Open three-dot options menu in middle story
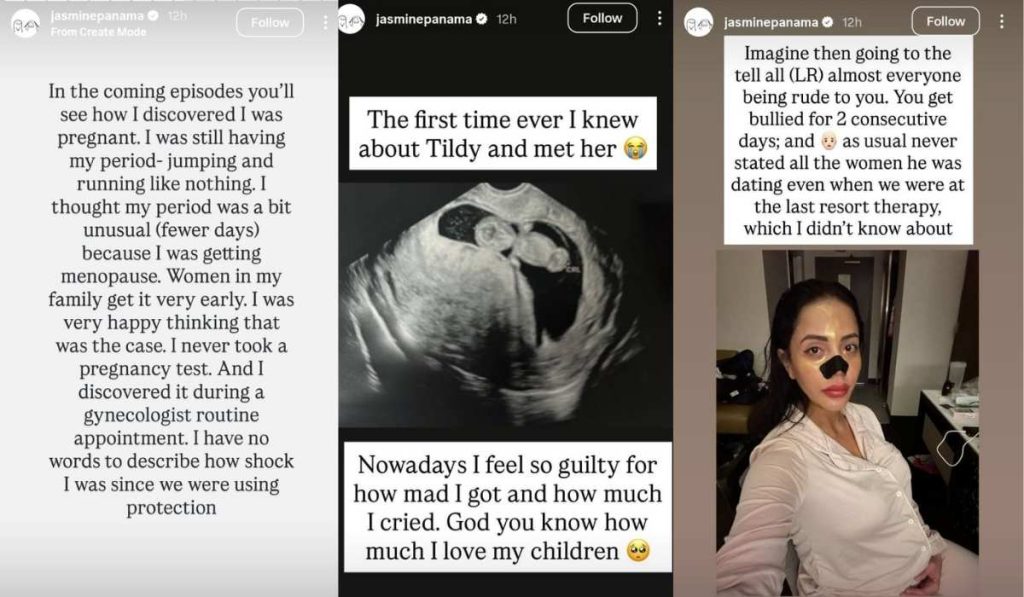This screenshot has height=597, width=1024. tap(659, 18)
